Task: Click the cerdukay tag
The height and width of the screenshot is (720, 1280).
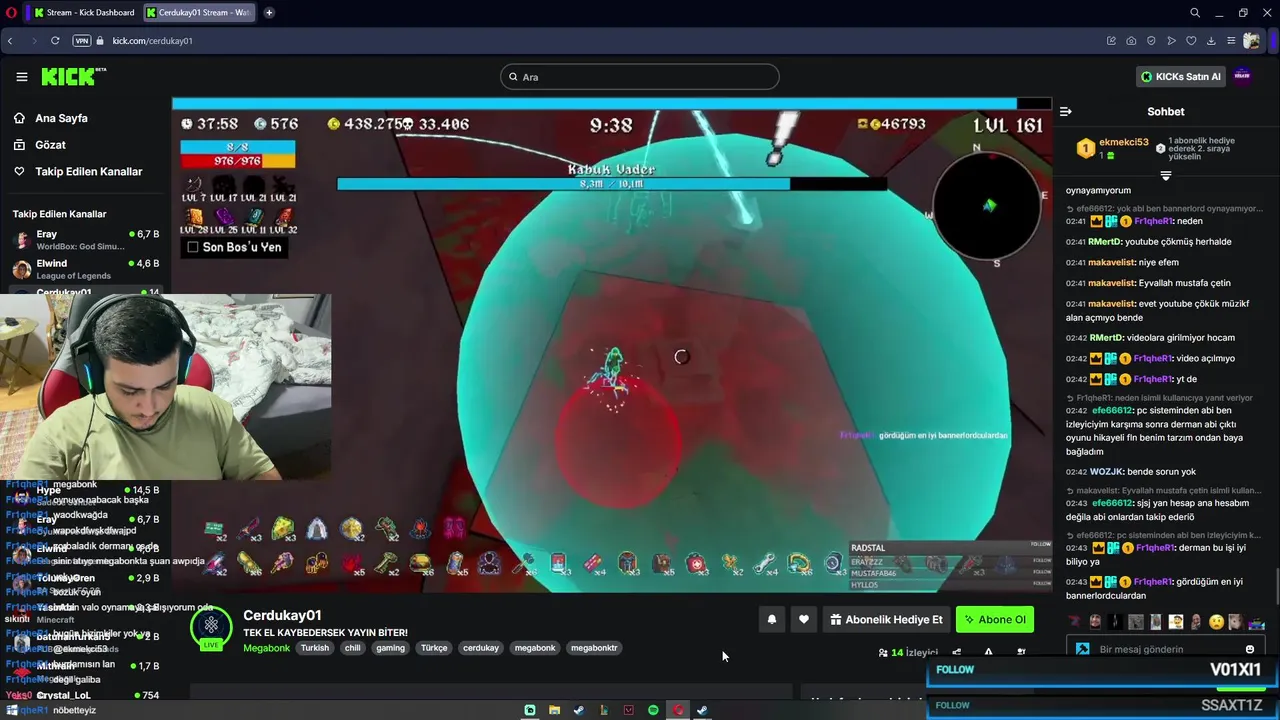Action: click(481, 648)
